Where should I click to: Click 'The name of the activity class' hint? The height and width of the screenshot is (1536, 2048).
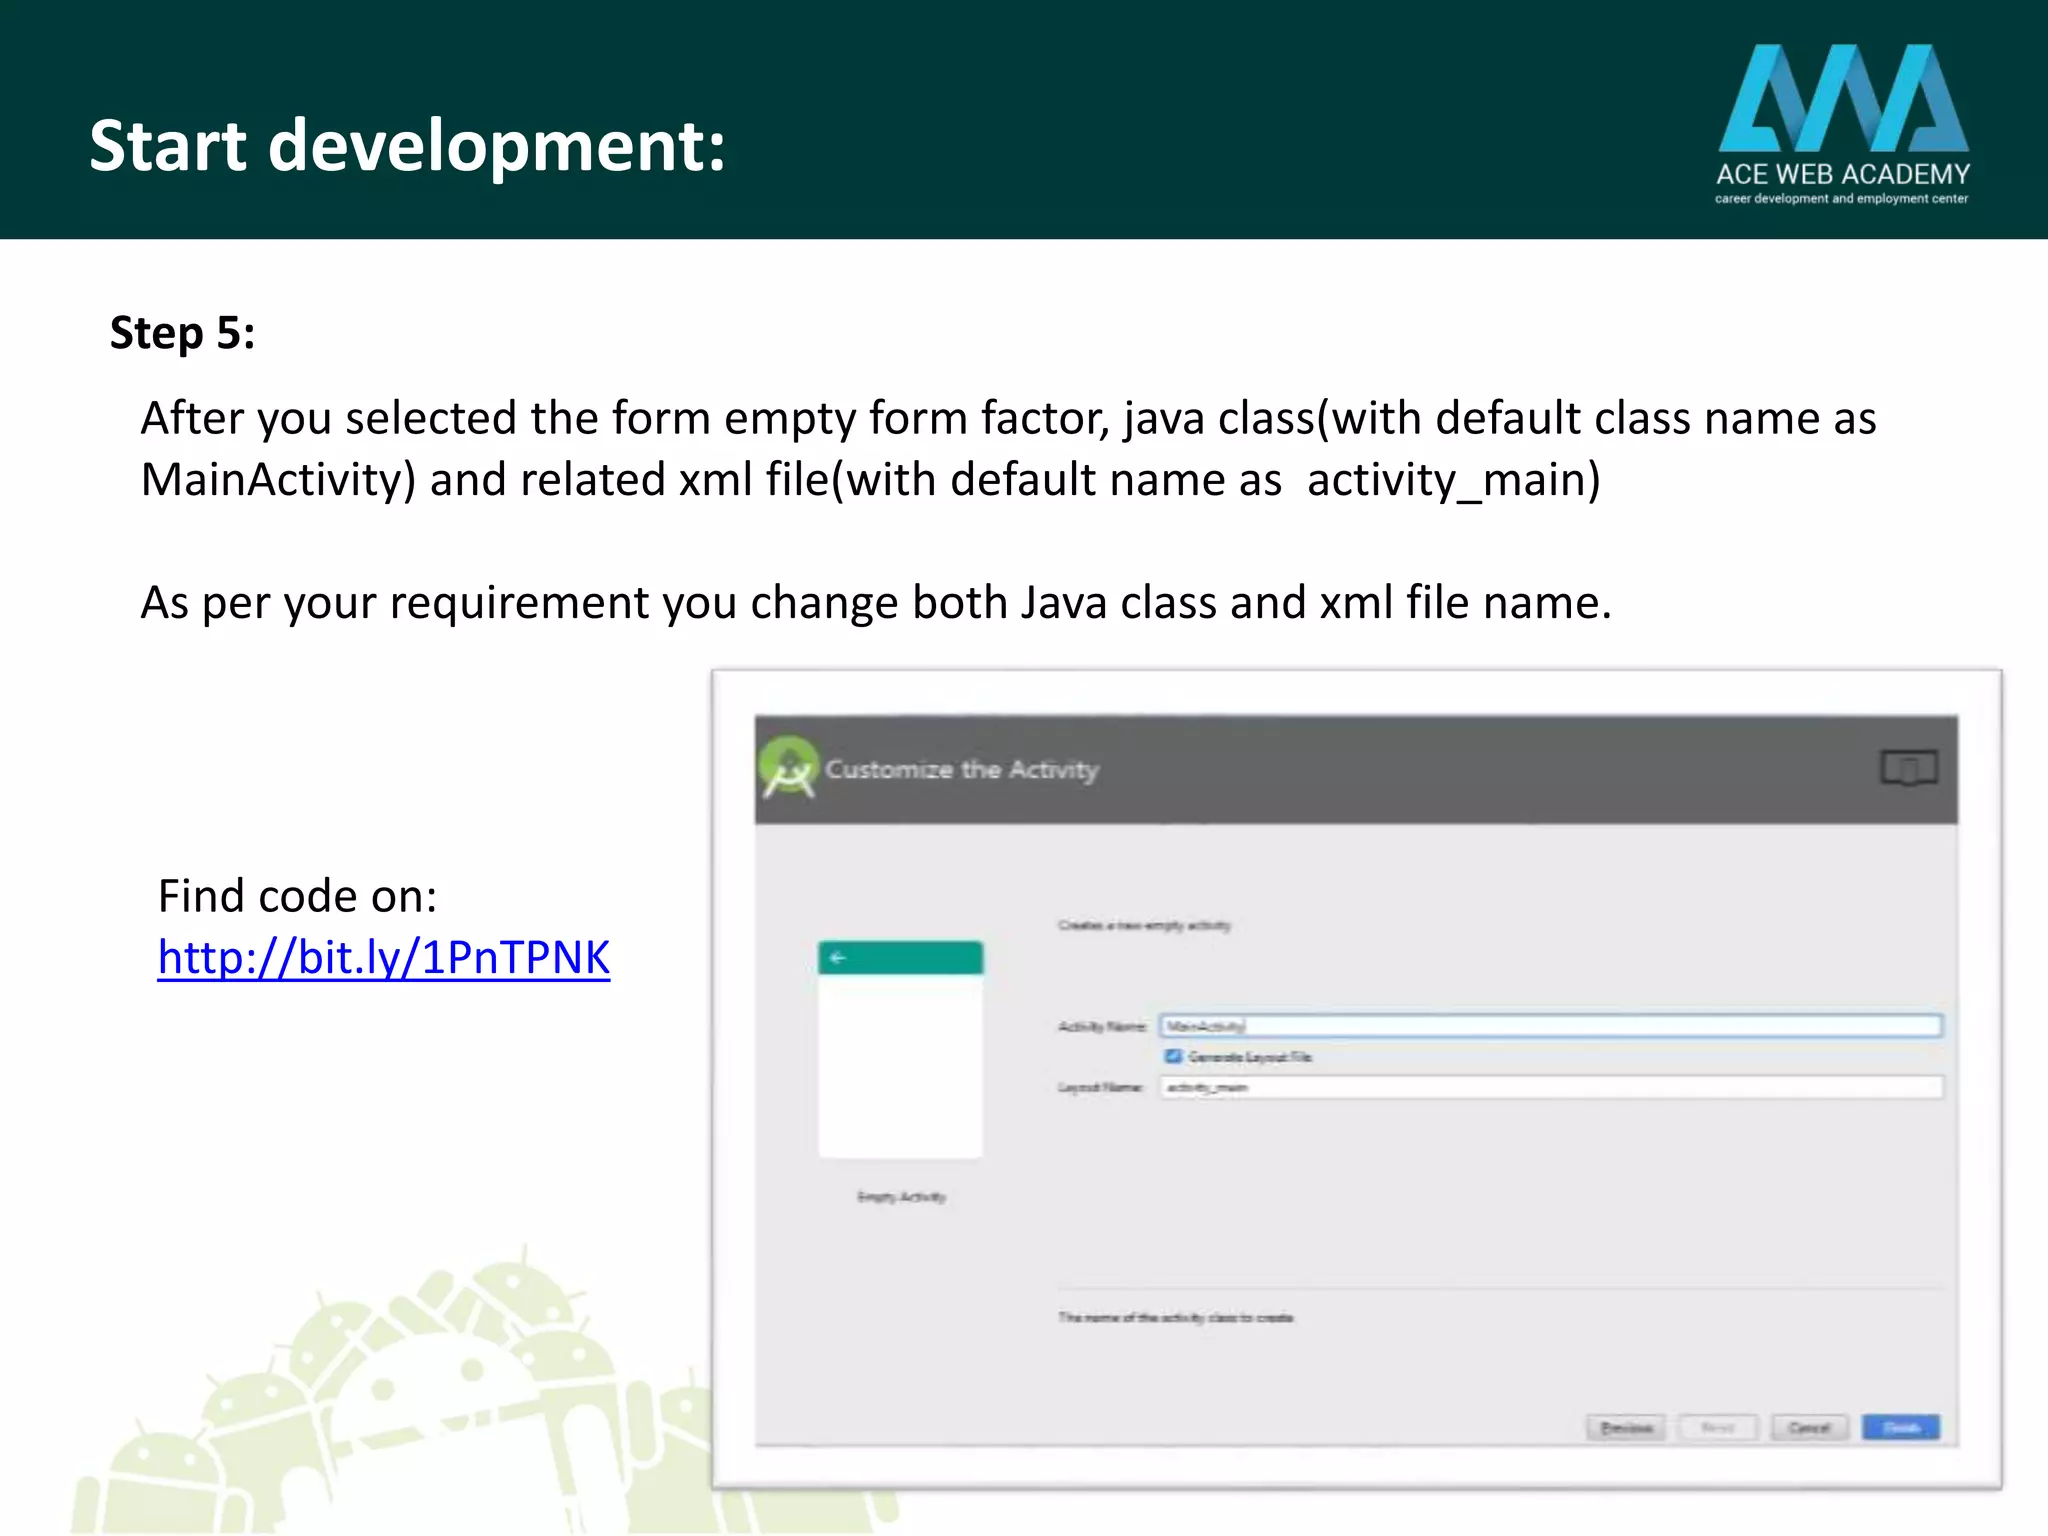(1176, 1318)
